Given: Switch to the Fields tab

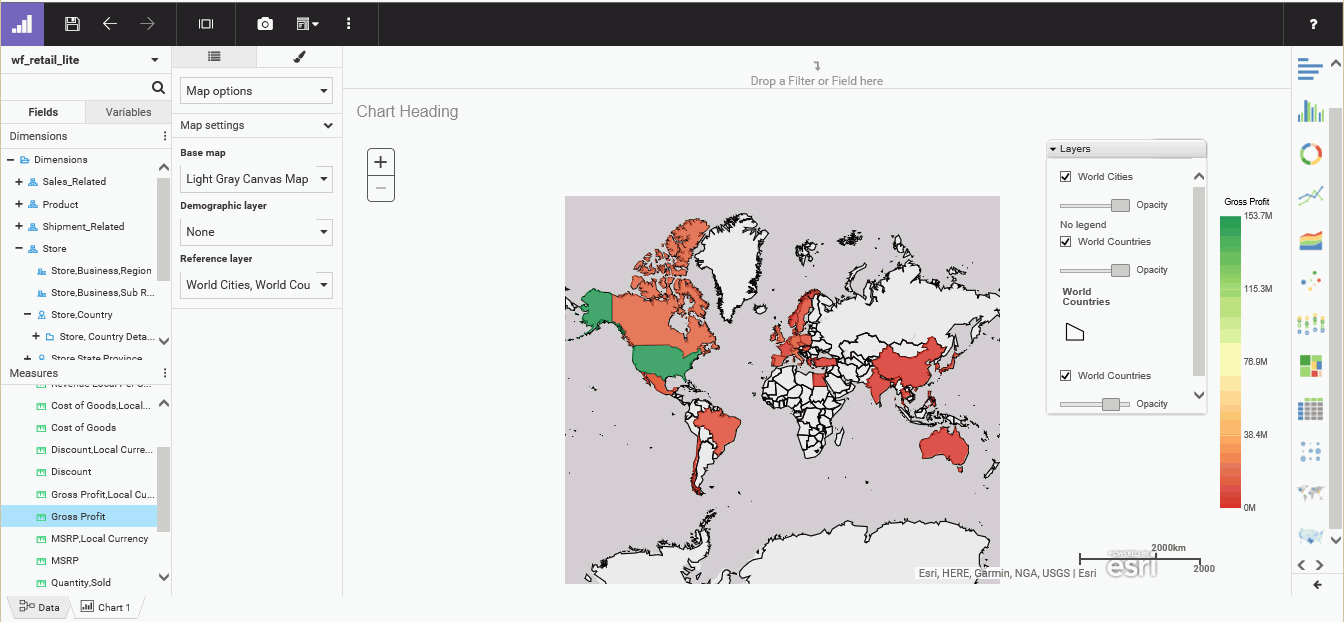Looking at the screenshot, I should [x=43, y=112].
